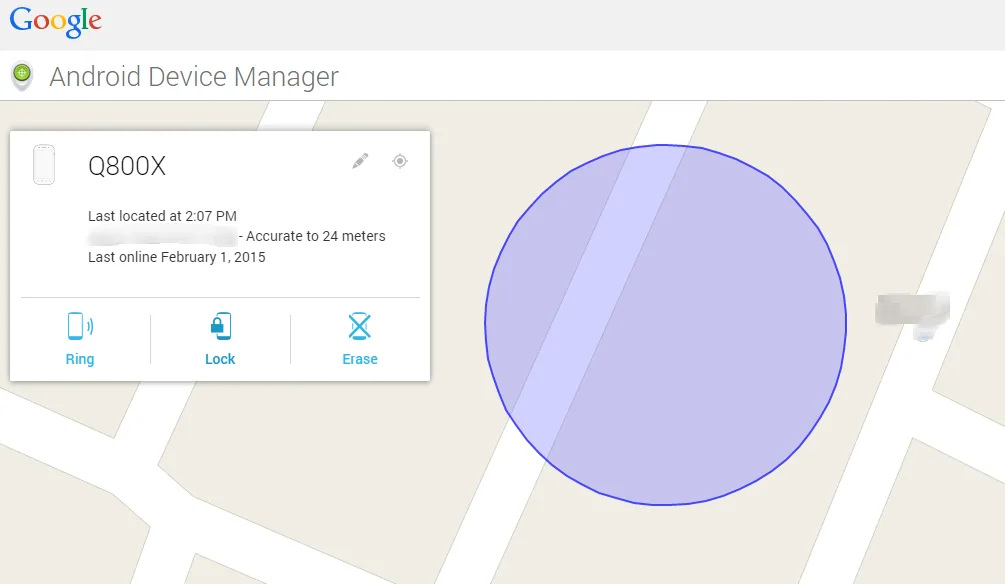This screenshot has width=1005, height=584.
Task: Click the Google logo
Action: click(56, 22)
